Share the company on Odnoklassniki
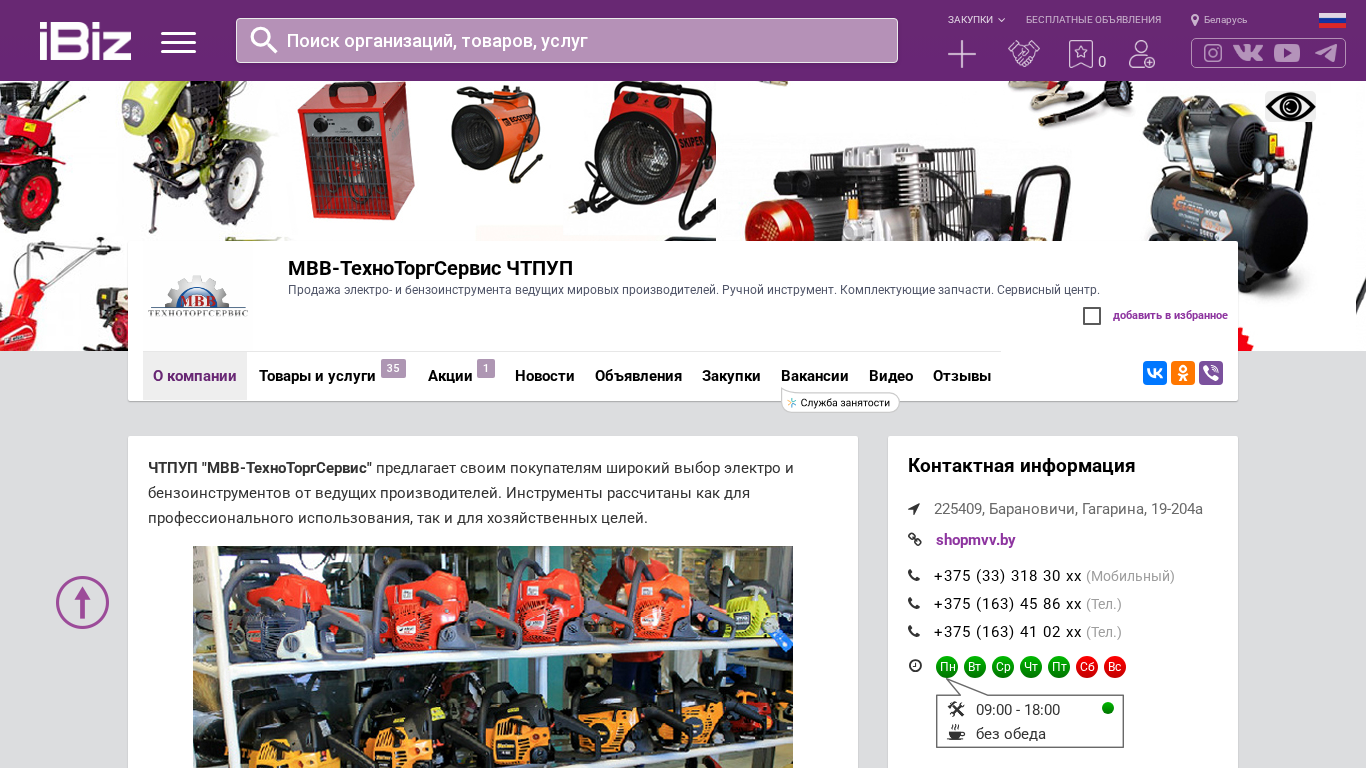Image resolution: width=1366 pixels, height=768 pixels. [1183, 373]
